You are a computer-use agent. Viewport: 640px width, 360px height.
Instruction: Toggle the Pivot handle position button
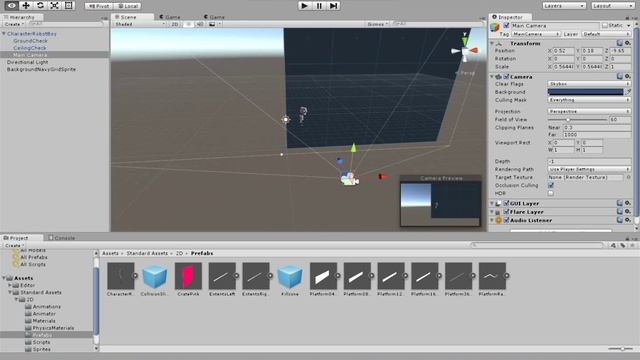pyautogui.click(x=99, y=6)
